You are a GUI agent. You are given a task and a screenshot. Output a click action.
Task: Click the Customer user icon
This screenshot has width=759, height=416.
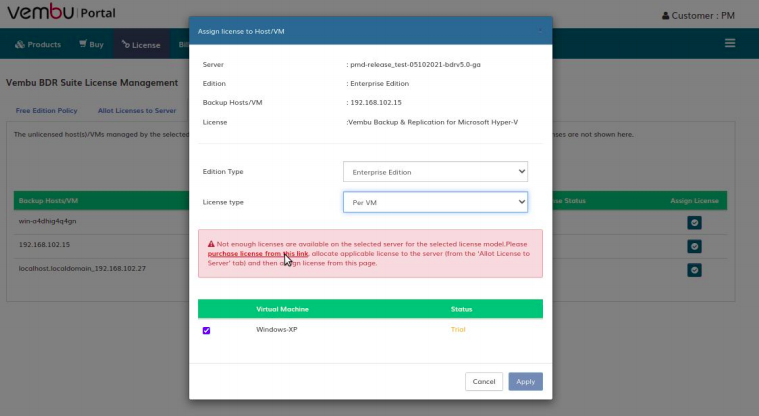[666, 16]
